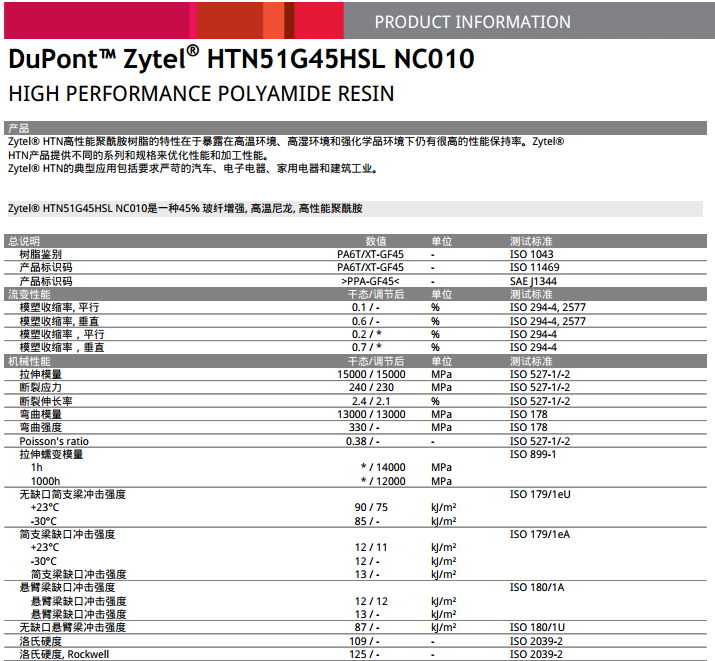Click the 无缺口悬臂梁冲击强度 row label

pos(72,628)
